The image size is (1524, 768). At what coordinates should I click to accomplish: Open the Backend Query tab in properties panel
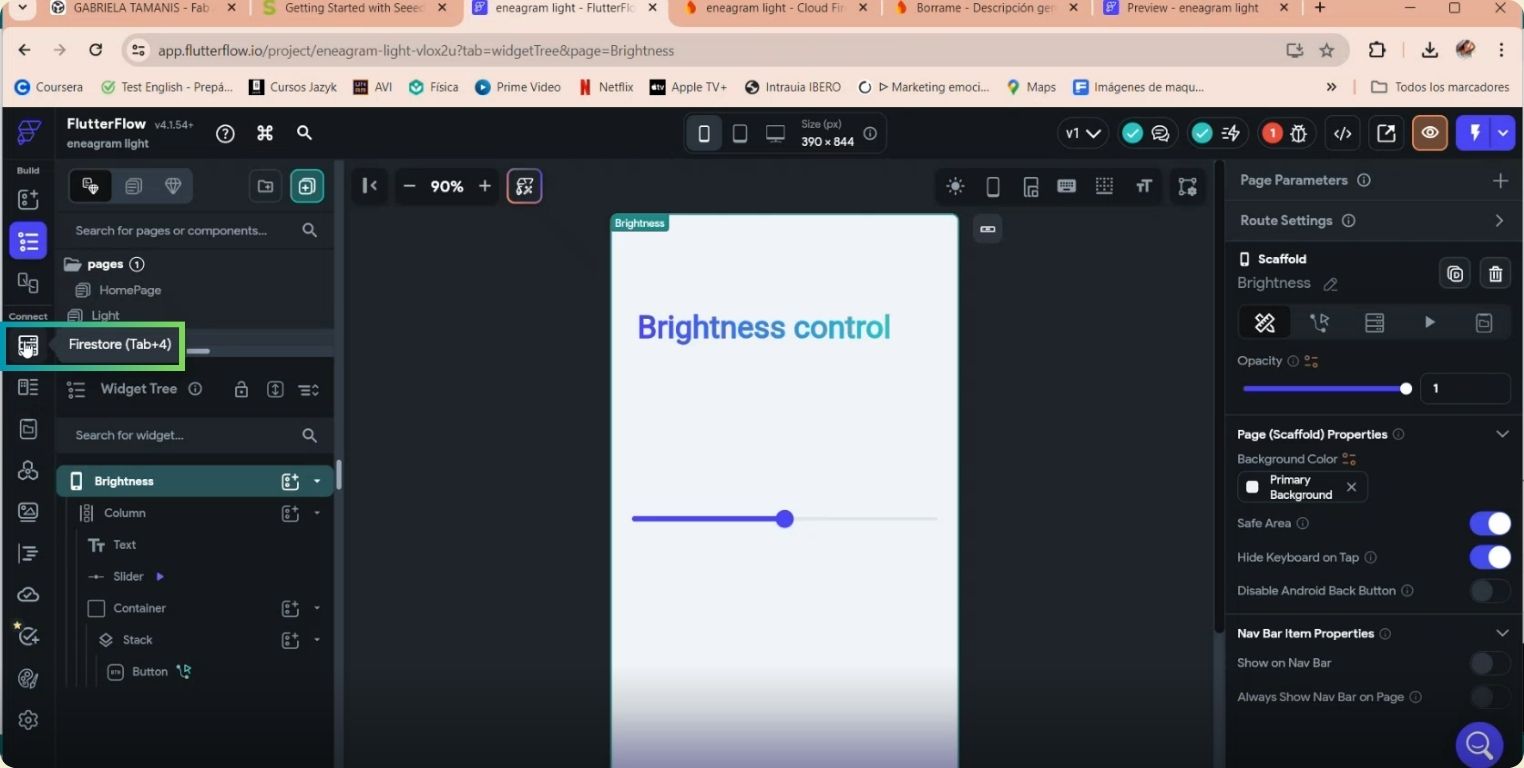[1374, 322]
